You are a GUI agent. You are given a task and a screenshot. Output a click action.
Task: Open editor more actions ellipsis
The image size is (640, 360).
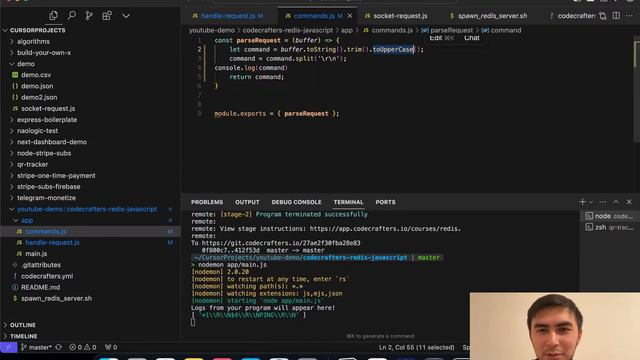[x=629, y=16]
